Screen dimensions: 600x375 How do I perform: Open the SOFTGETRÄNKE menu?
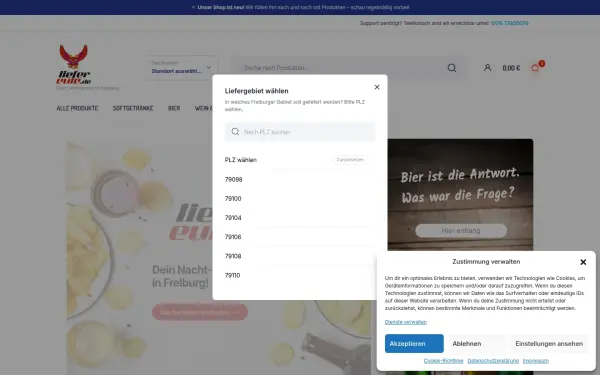(133, 108)
